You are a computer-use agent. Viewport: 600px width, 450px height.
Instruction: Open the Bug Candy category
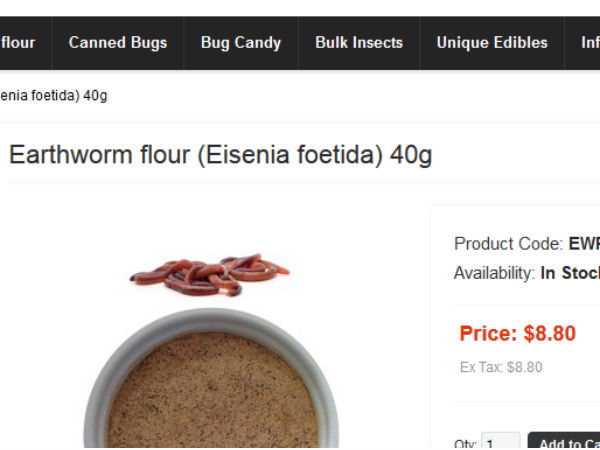point(241,43)
